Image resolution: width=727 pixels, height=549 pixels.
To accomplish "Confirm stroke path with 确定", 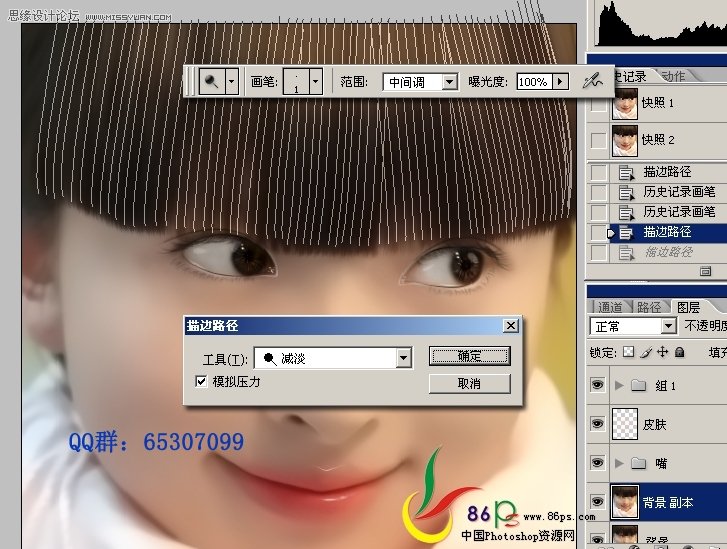I will 469,356.
